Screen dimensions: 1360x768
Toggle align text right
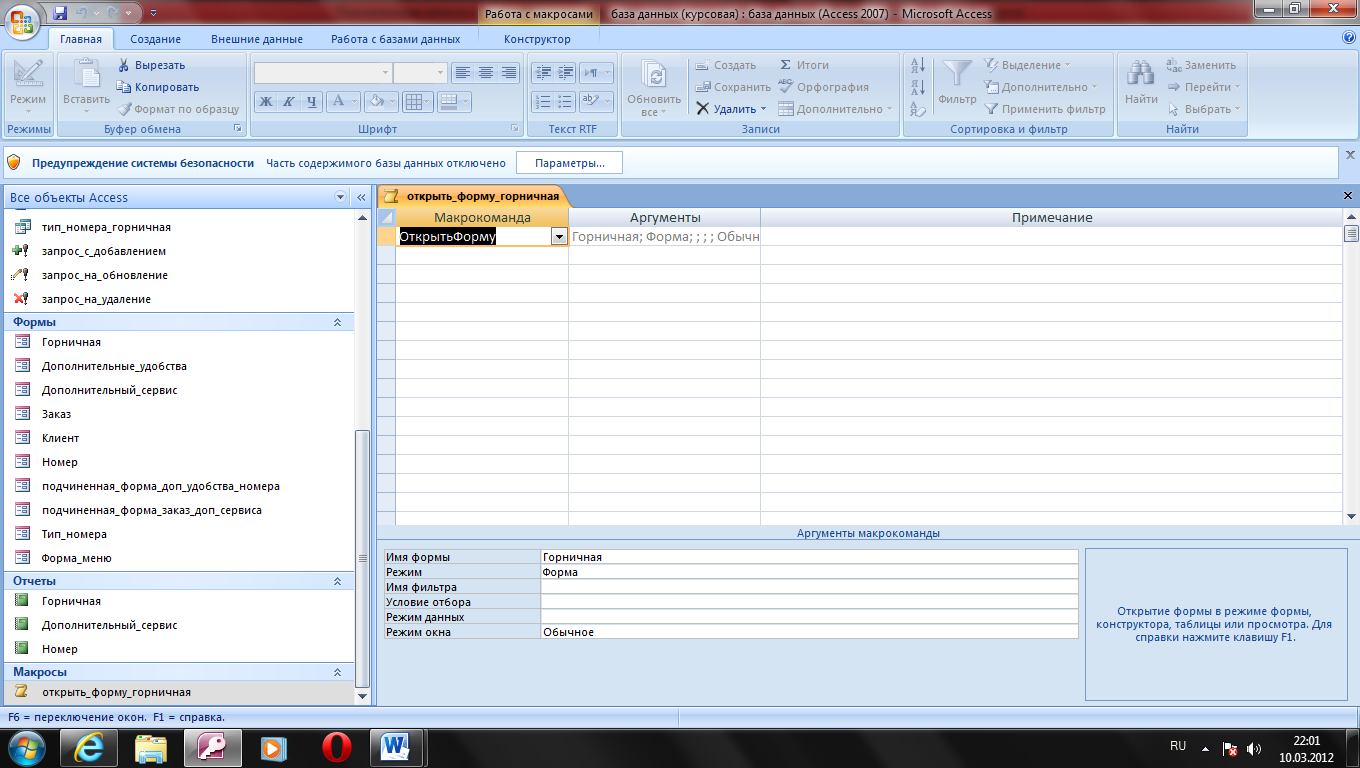coord(509,73)
